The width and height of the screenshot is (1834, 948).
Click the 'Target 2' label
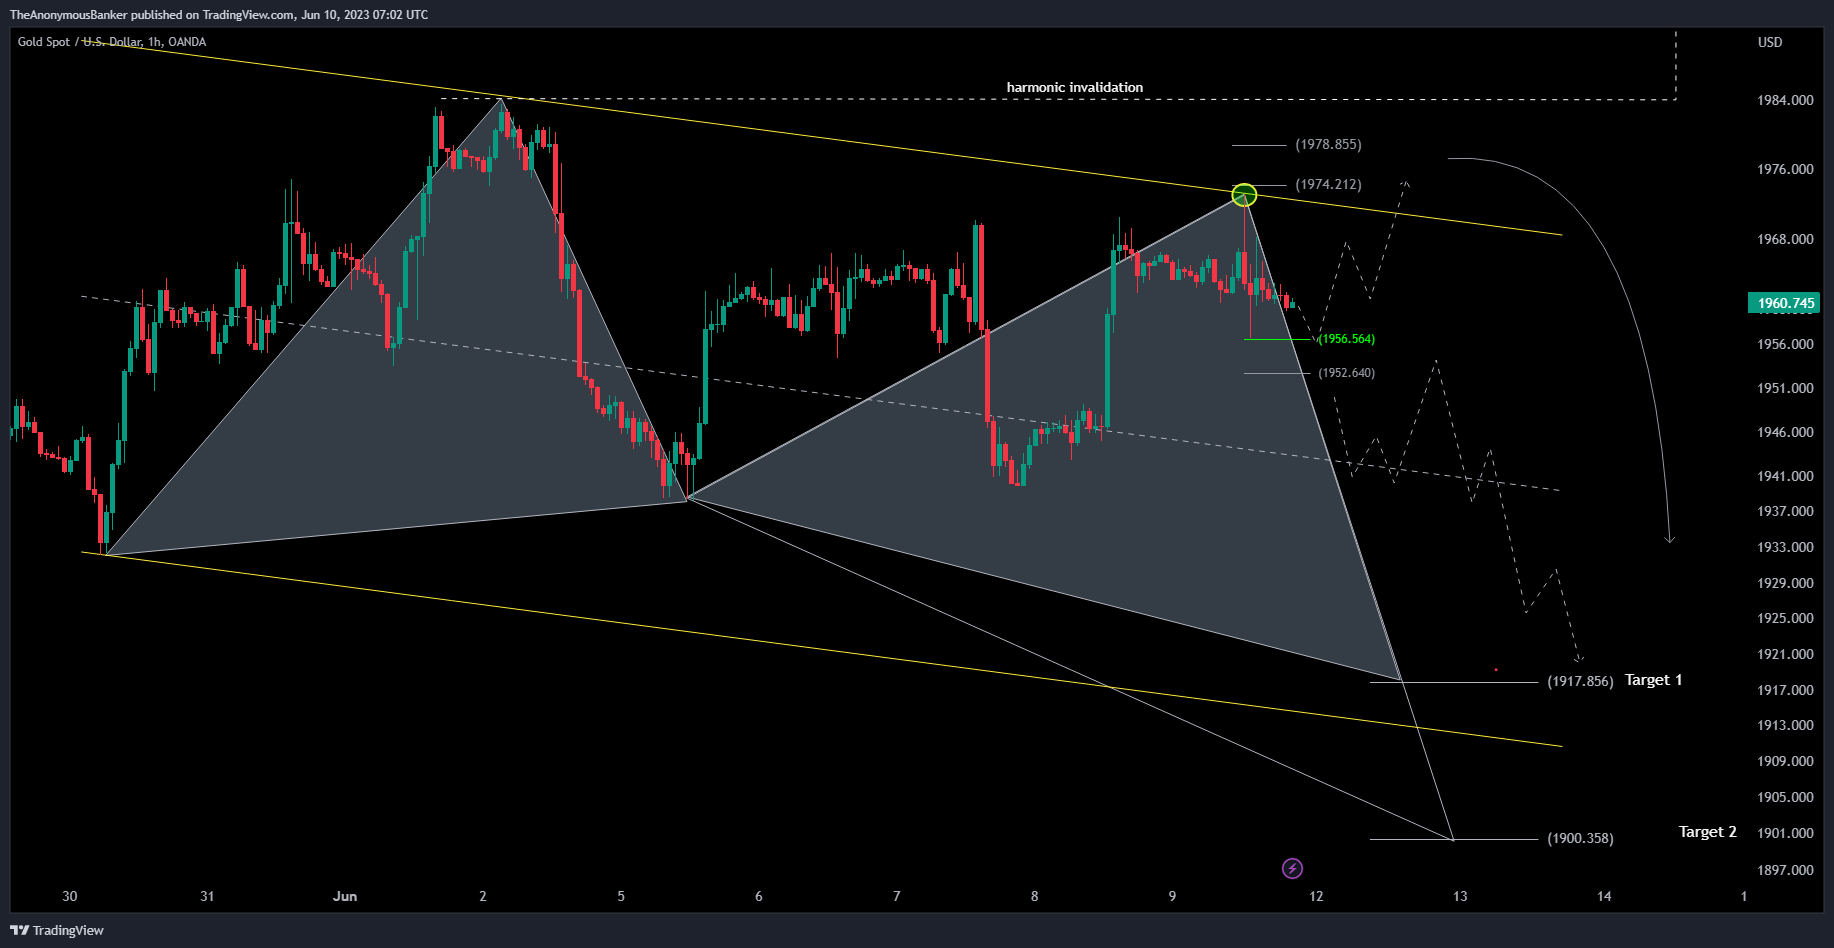pyautogui.click(x=1708, y=832)
